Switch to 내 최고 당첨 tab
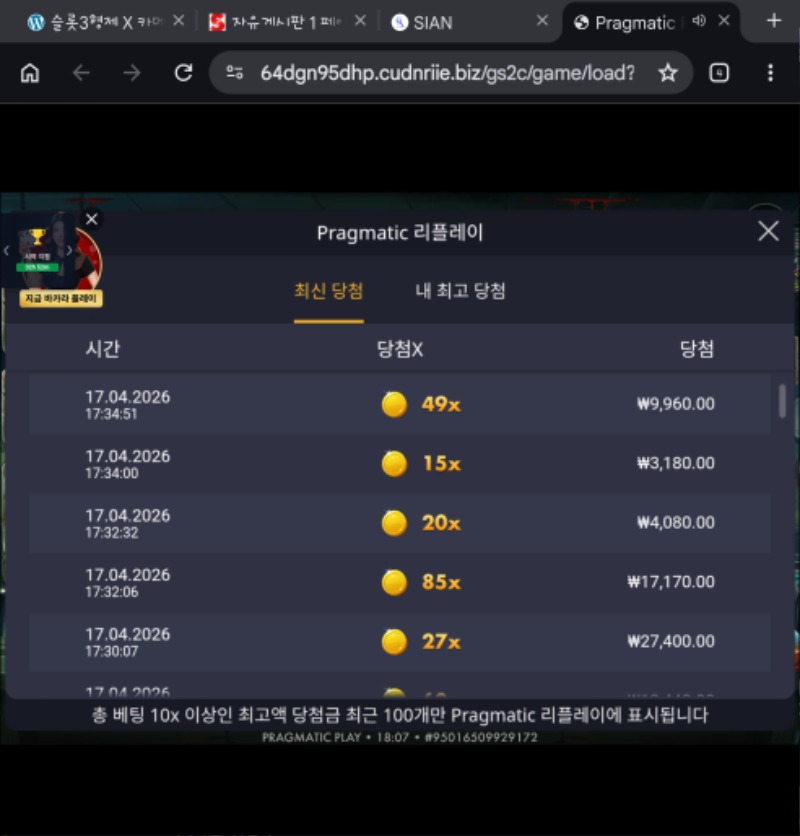 click(x=460, y=291)
